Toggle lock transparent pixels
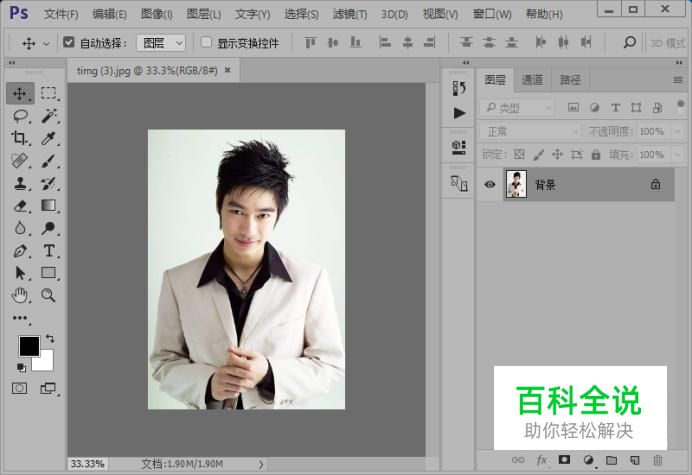The height and width of the screenshot is (475, 692). [519, 155]
